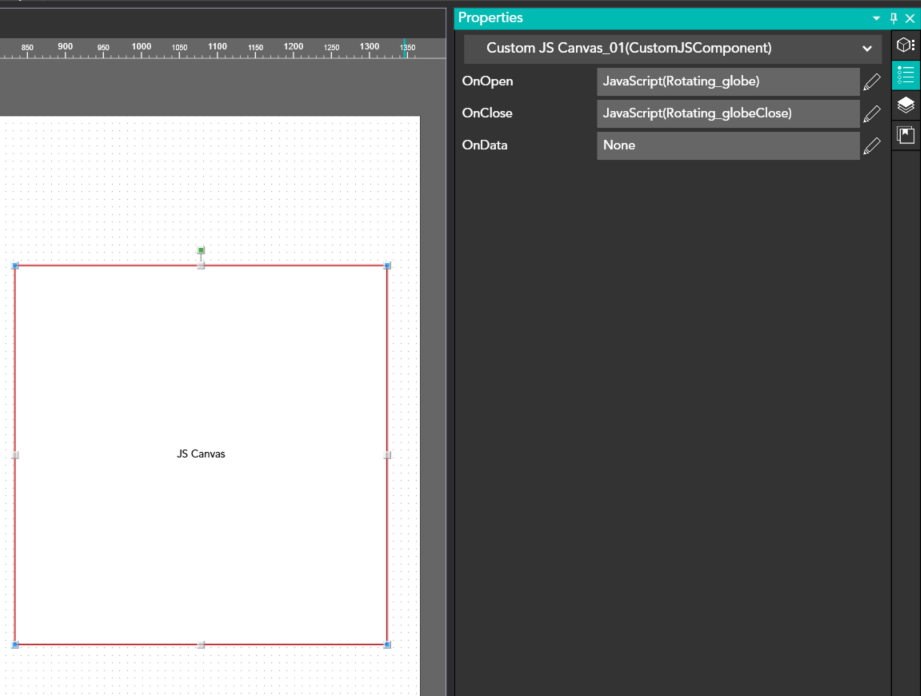921x696 pixels.
Task: Click the pencil icon beside OnClose
Action: coord(872,114)
